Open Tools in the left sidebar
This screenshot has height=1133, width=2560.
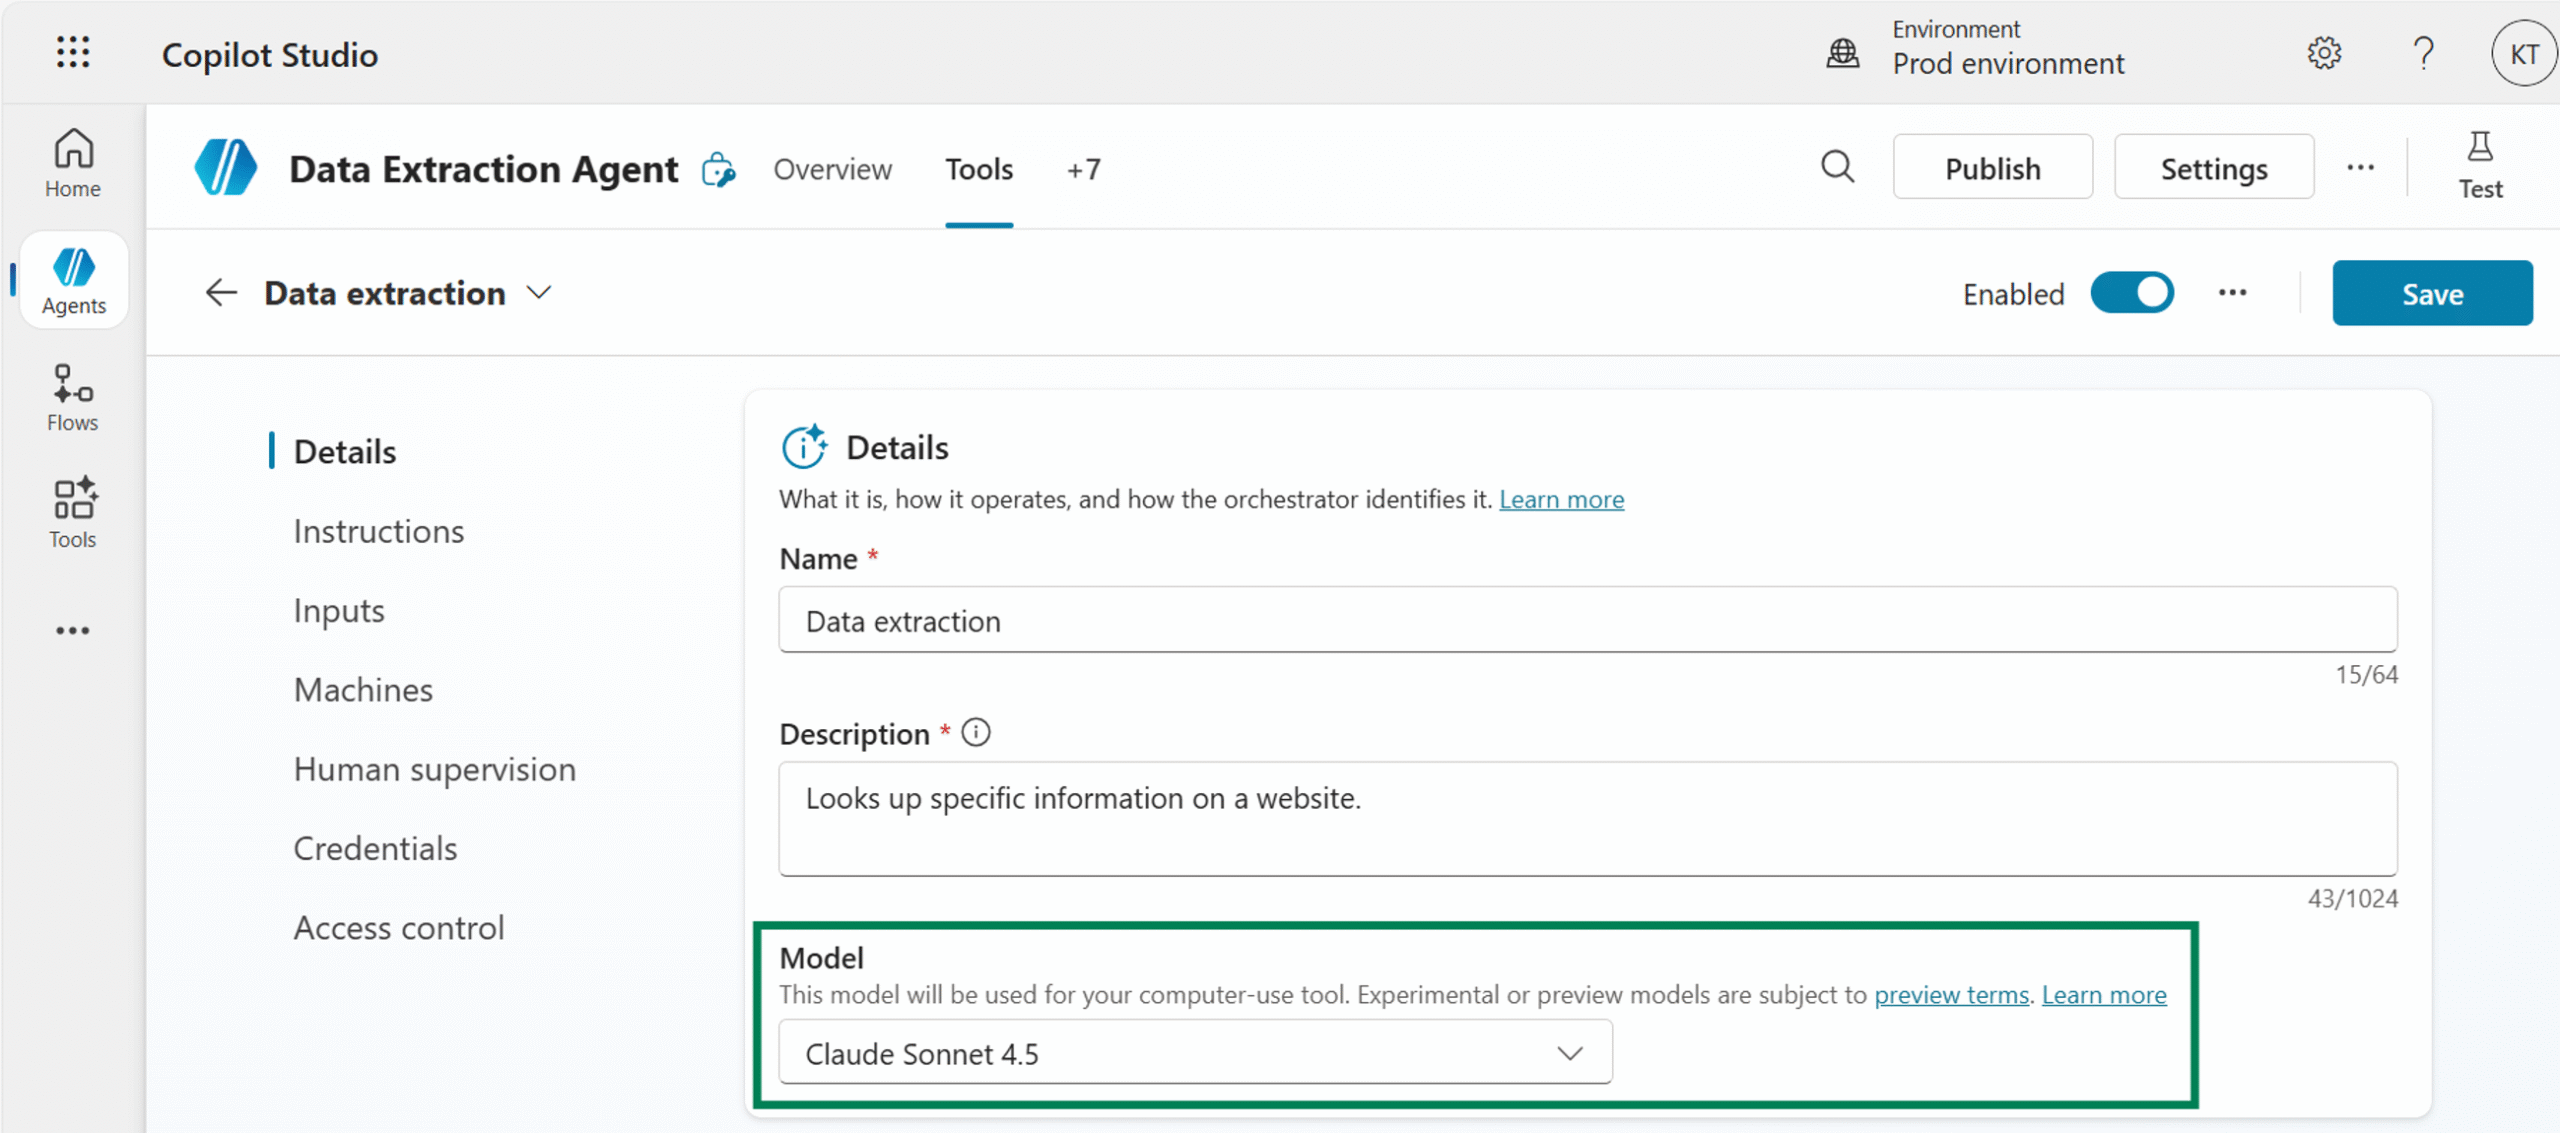[x=73, y=513]
